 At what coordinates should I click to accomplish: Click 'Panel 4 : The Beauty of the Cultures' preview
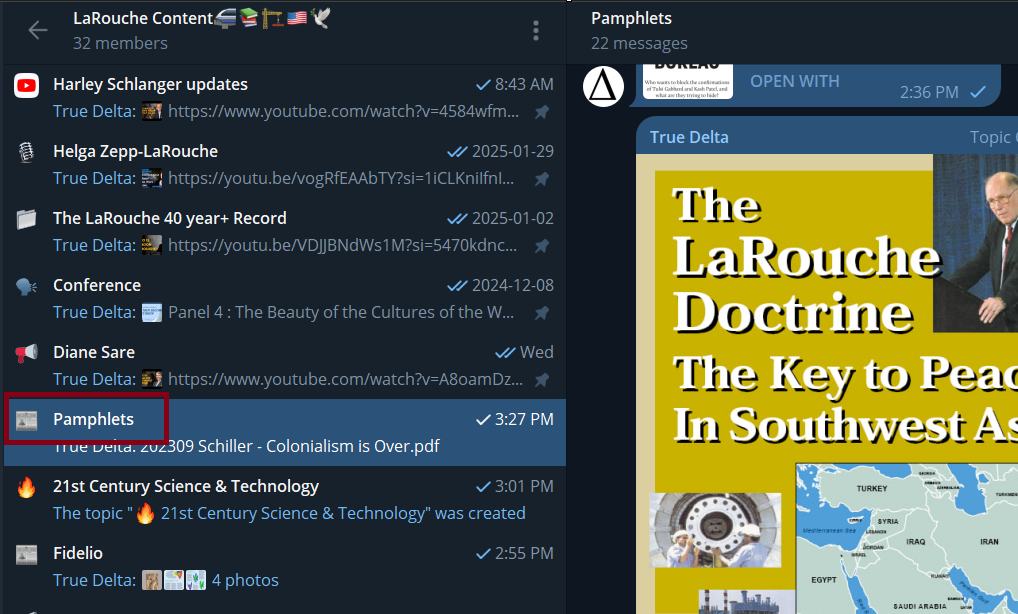click(341, 312)
